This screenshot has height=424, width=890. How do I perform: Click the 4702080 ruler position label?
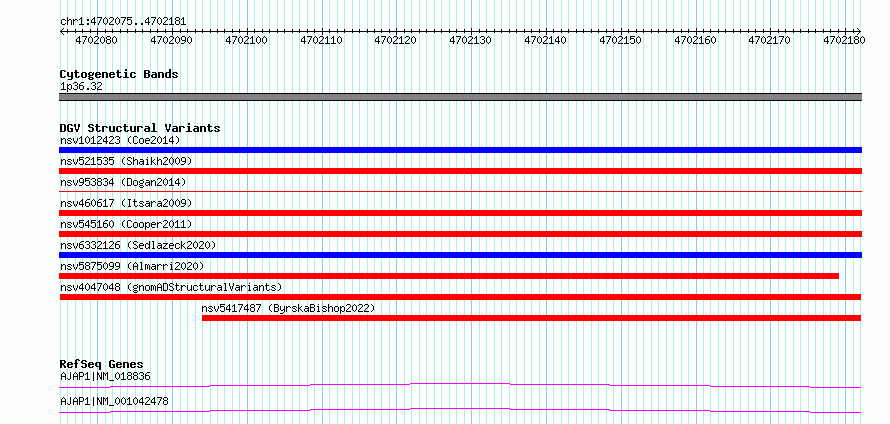click(x=96, y=40)
